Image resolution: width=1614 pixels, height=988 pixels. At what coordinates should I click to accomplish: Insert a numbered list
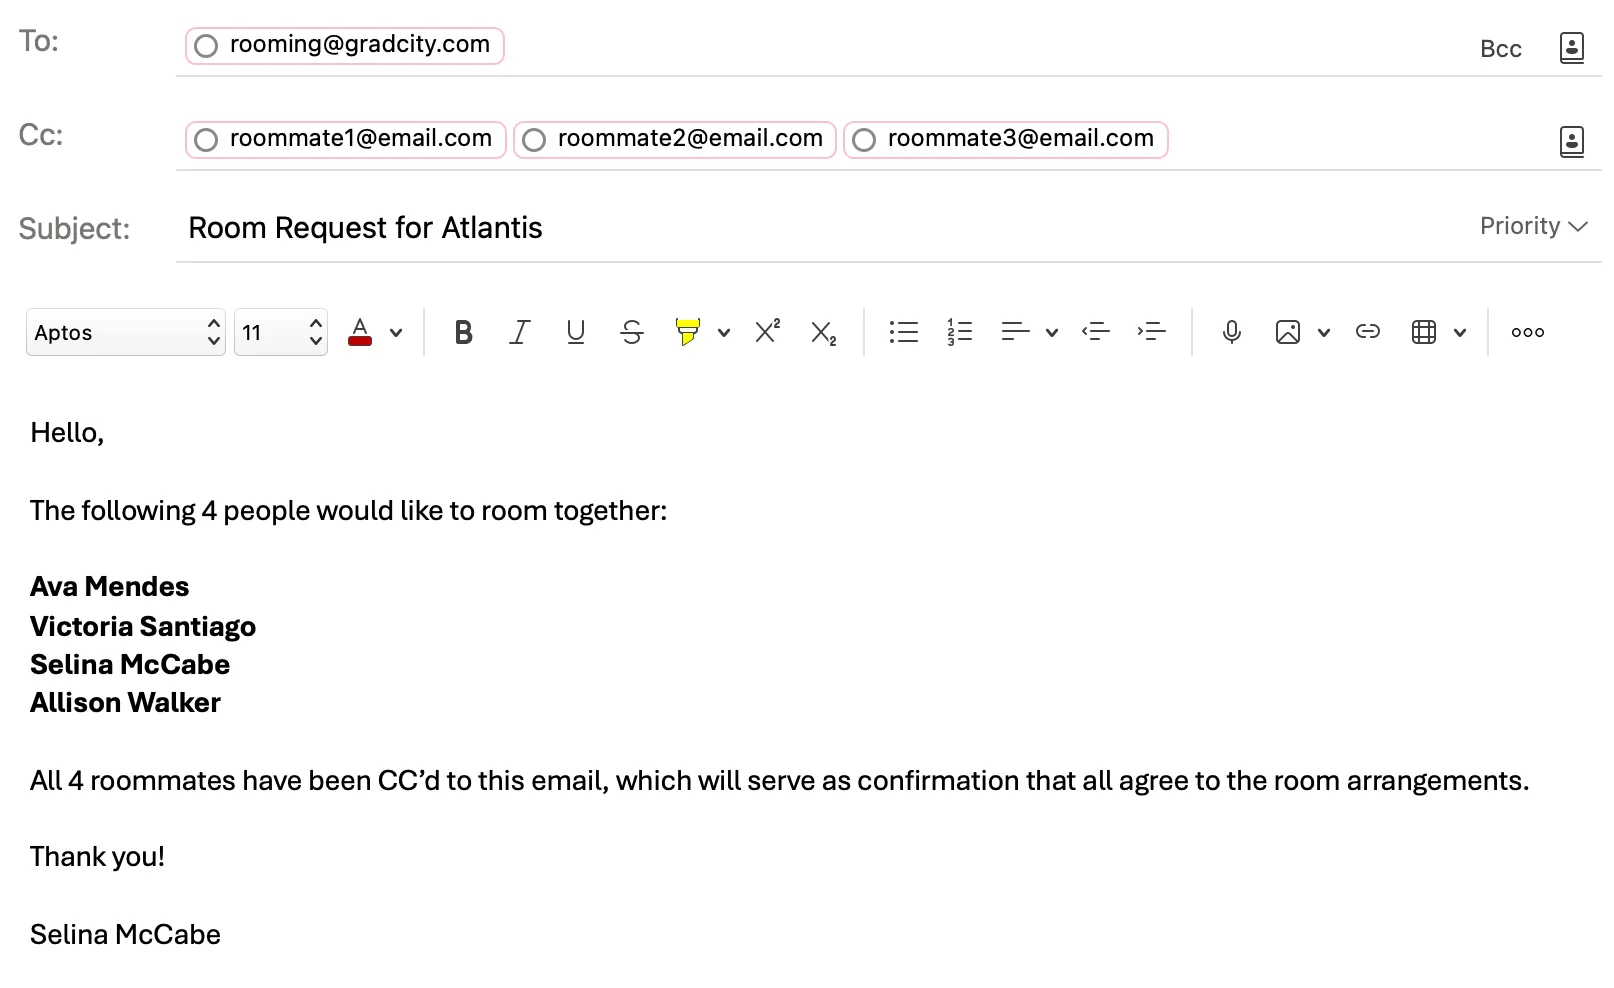[x=959, y=332]
